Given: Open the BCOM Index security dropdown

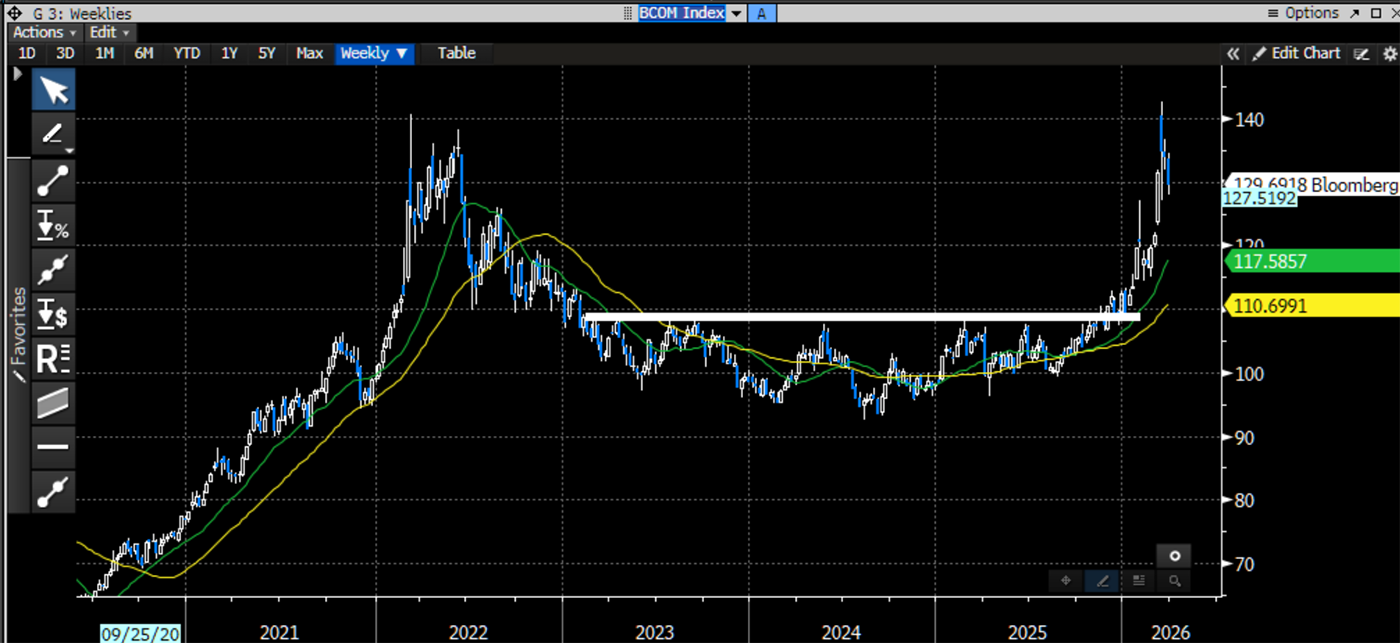Looking at the screenshot, I should pyautogui.click(x=737, y=12).
